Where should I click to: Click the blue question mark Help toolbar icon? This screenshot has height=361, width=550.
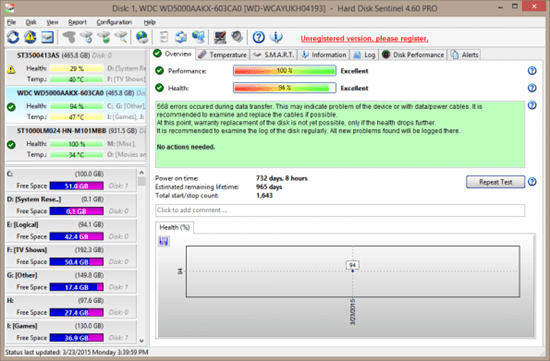(259, 37)
